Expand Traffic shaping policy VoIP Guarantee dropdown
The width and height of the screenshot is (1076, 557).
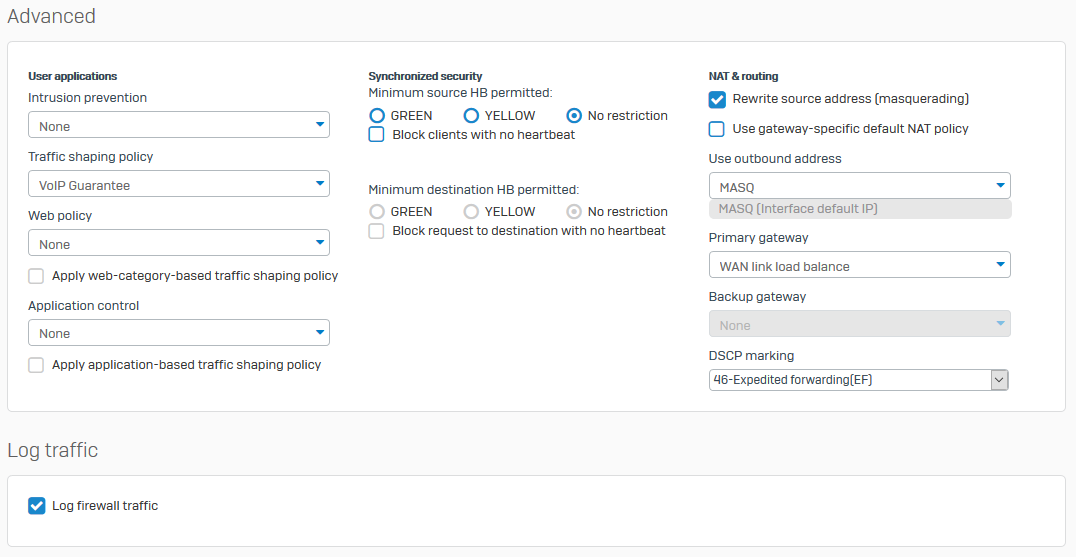178,184
